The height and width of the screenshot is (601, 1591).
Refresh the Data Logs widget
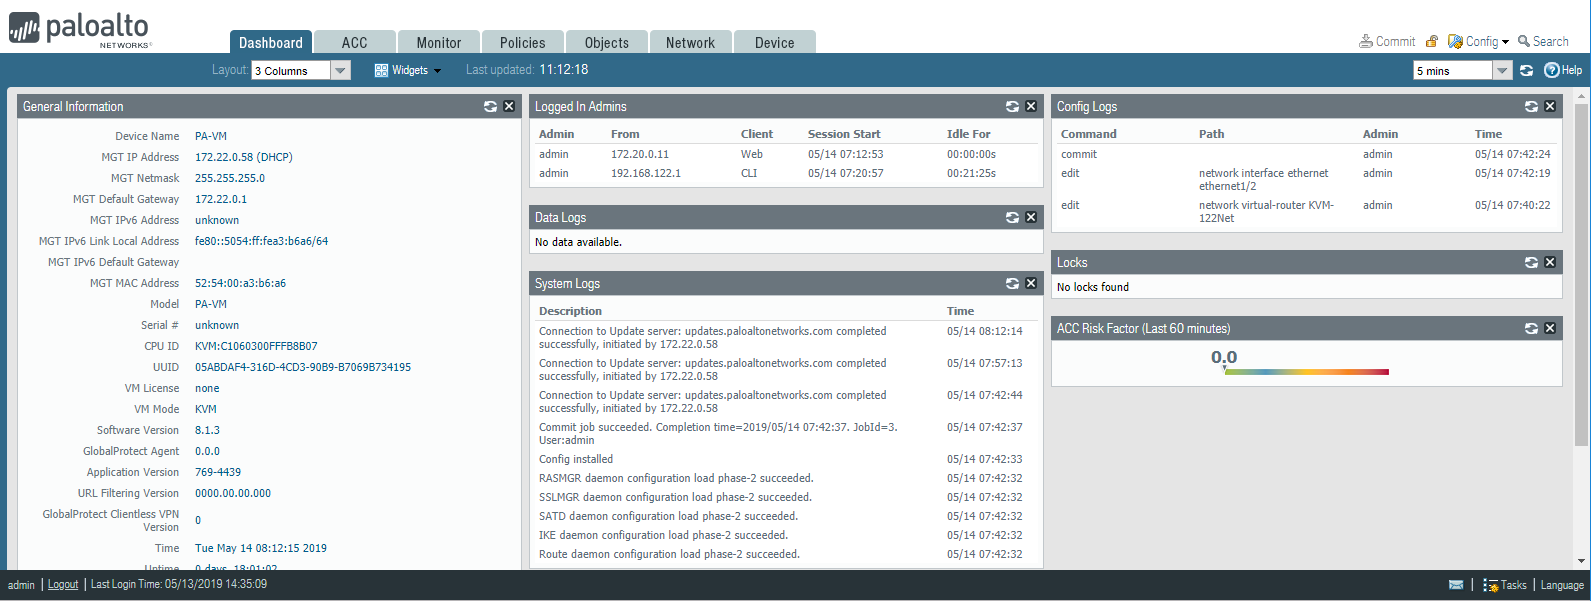[x=1012, y=217]
